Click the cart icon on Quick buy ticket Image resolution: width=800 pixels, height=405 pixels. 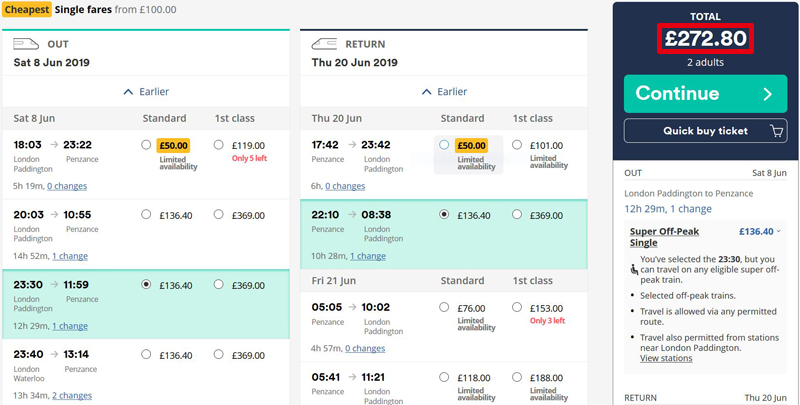(776, 131)
